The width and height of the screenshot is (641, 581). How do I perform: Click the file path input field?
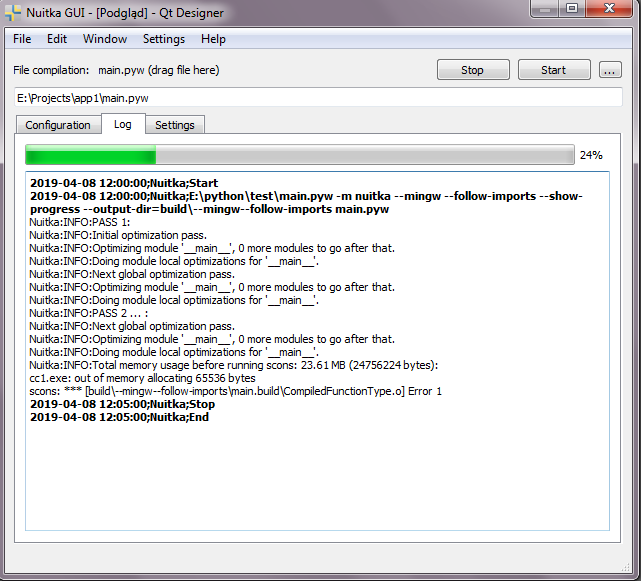(x=318, y=98)
